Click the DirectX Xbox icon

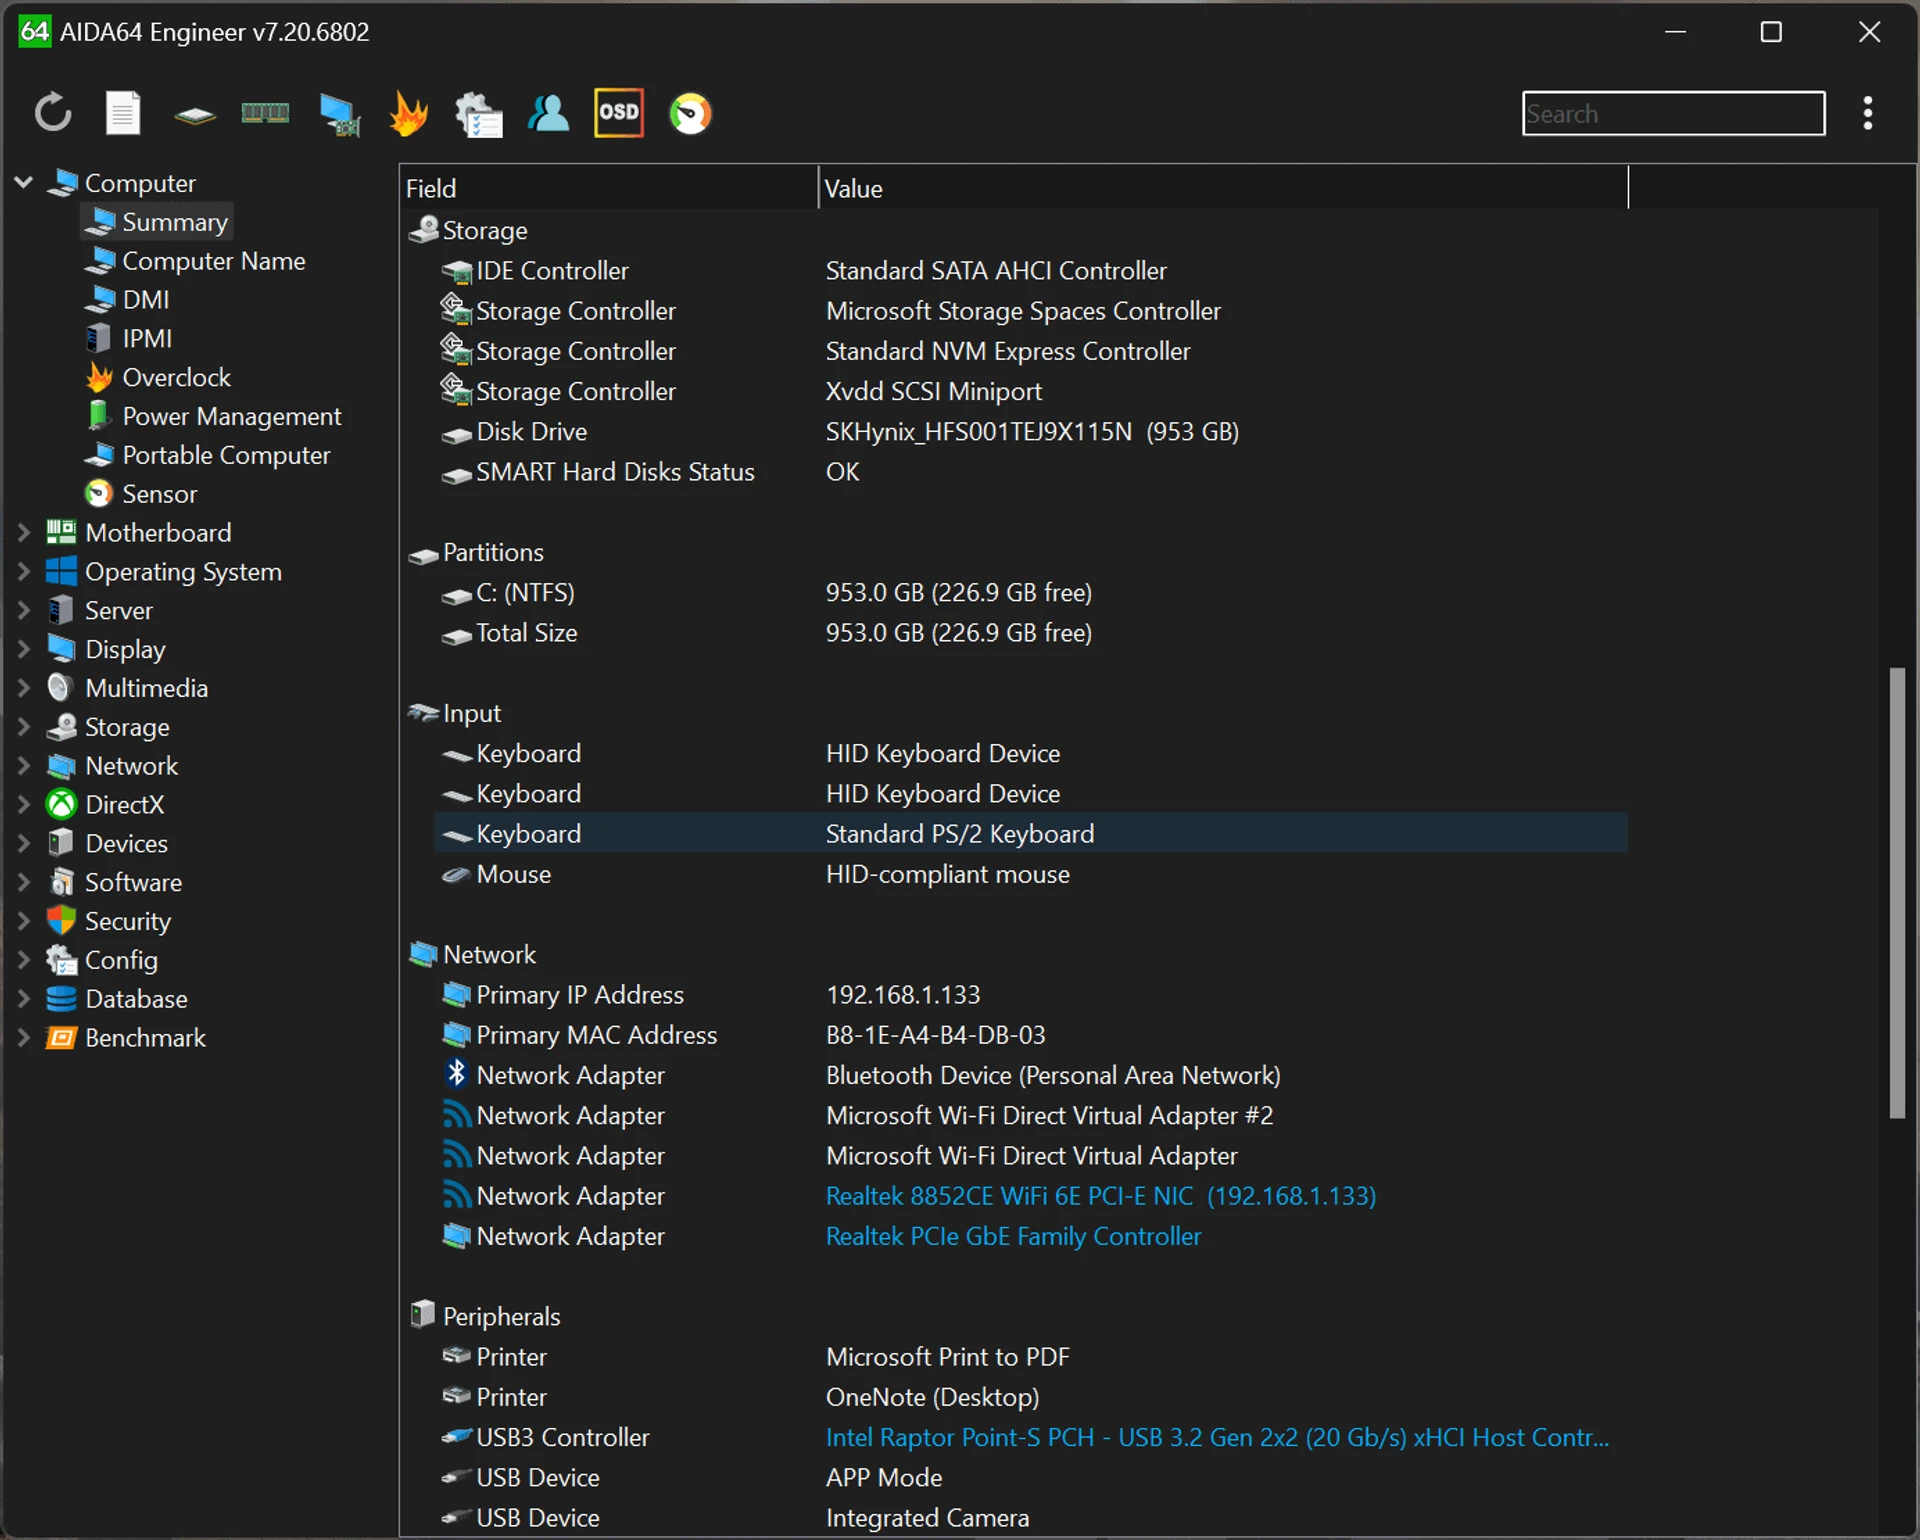pyautogui.click(x=61, y=804)
